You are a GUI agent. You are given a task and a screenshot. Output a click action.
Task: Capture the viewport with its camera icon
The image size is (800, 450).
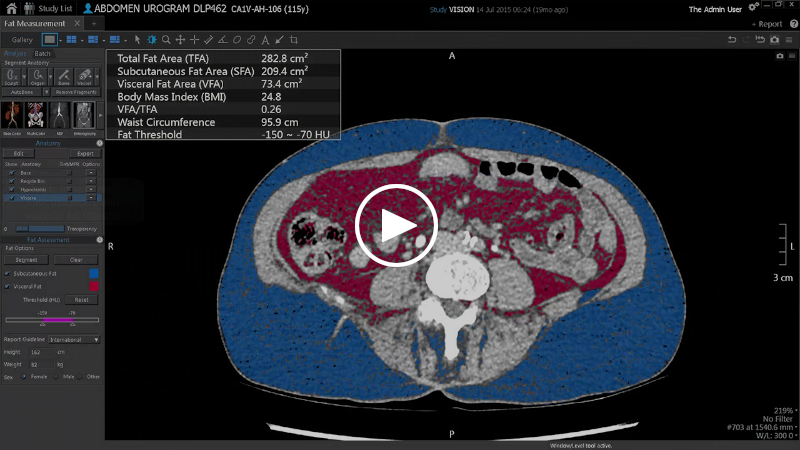point(780,56)
